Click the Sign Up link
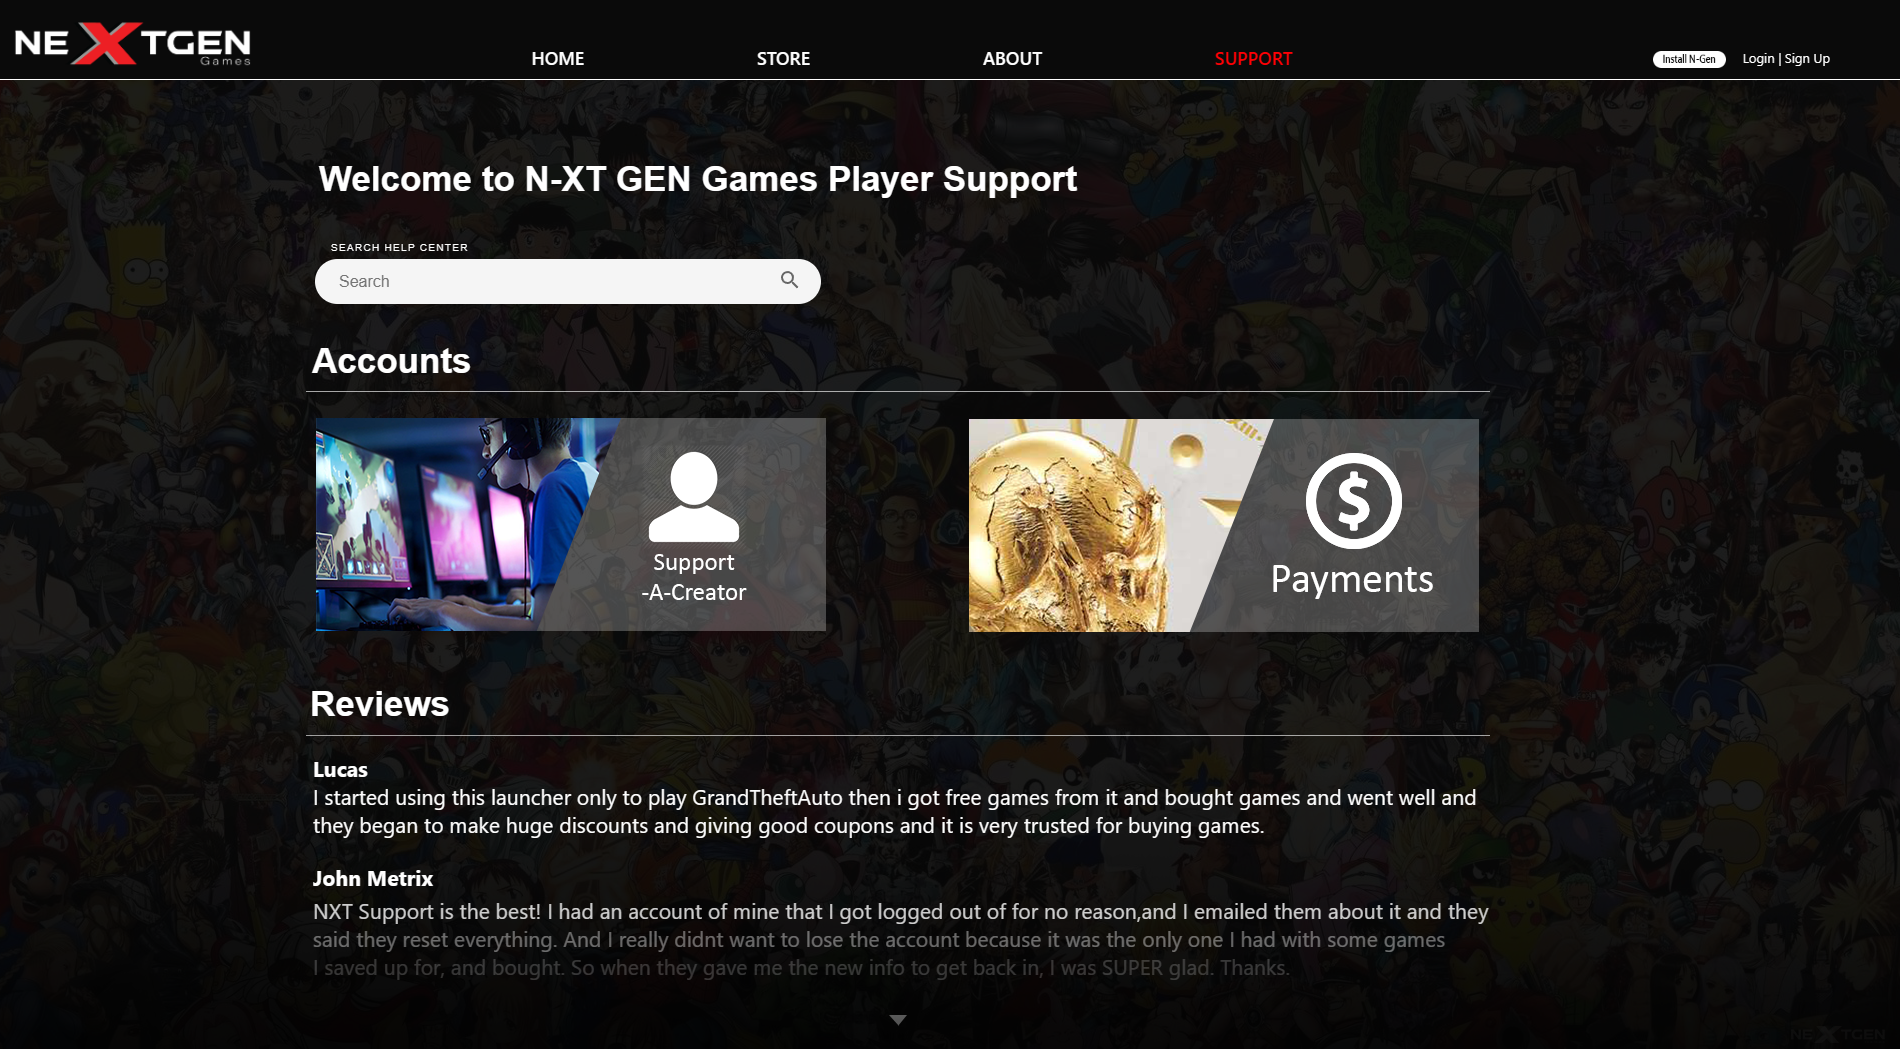This screenshot has width=1900, height=1049. [1807, 59]
